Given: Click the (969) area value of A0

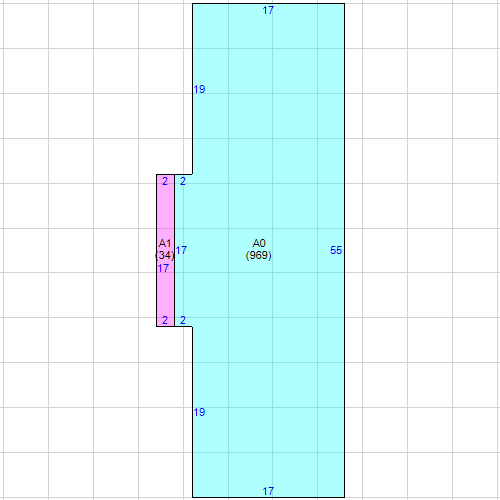Looking at the screenshot, I should click(259, 255).
